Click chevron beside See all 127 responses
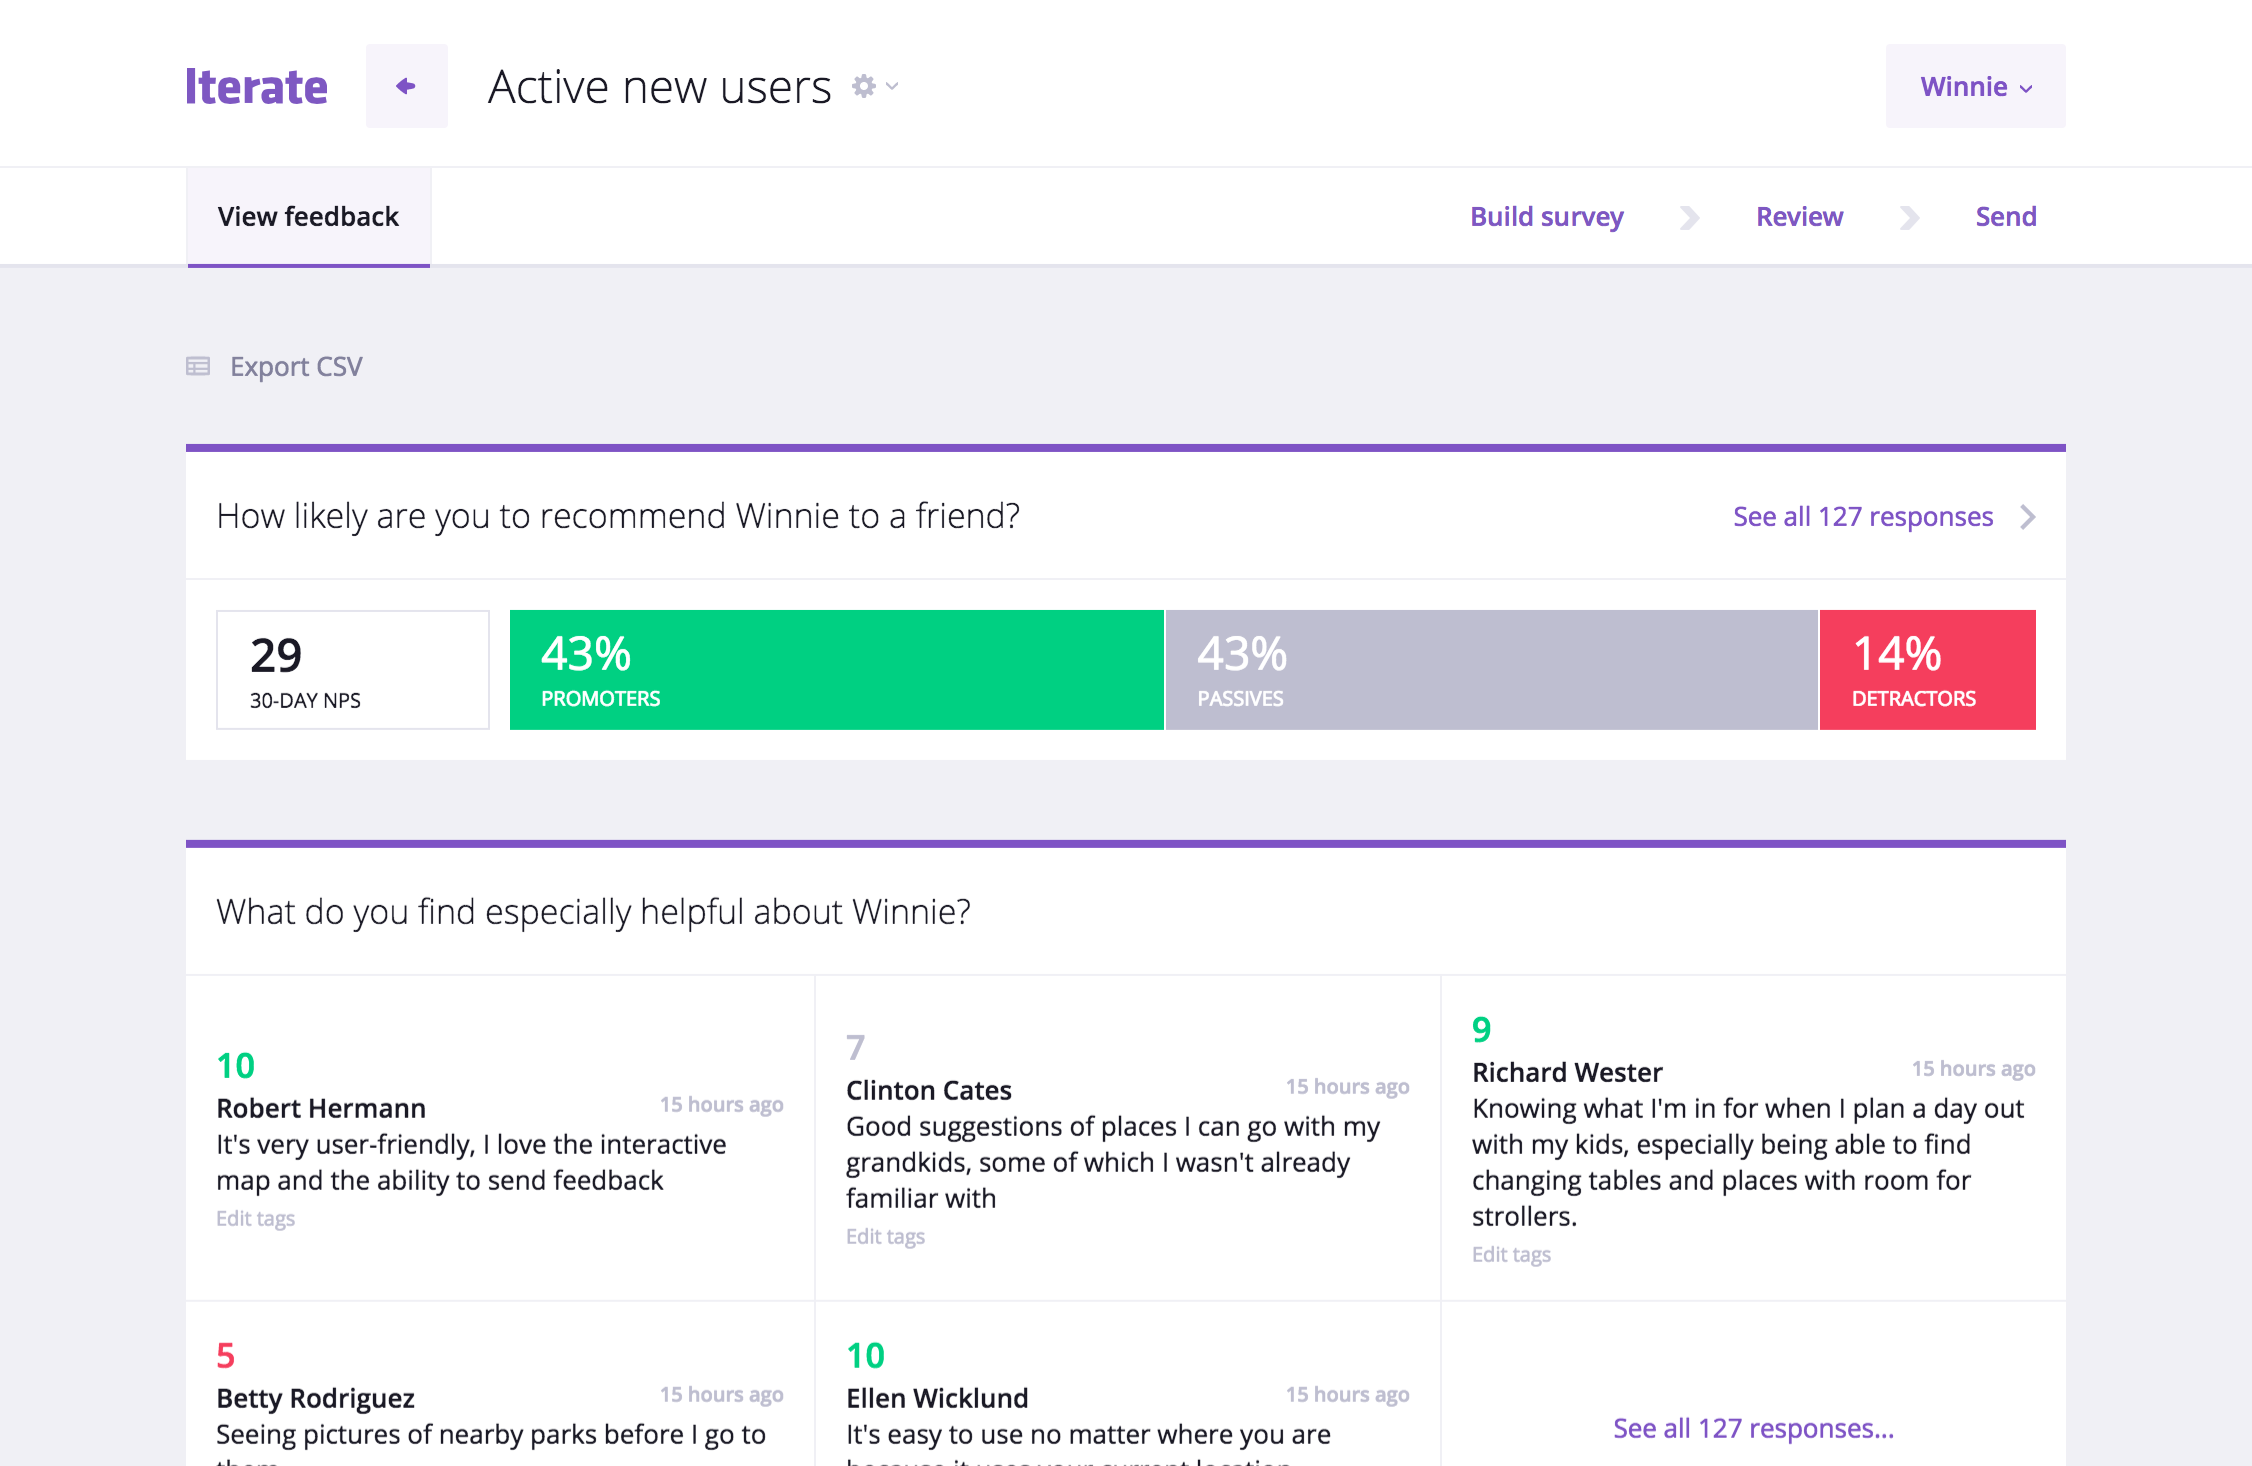The width and height of the screenshot is (2252, 1466). click(x=2027, y=517)
